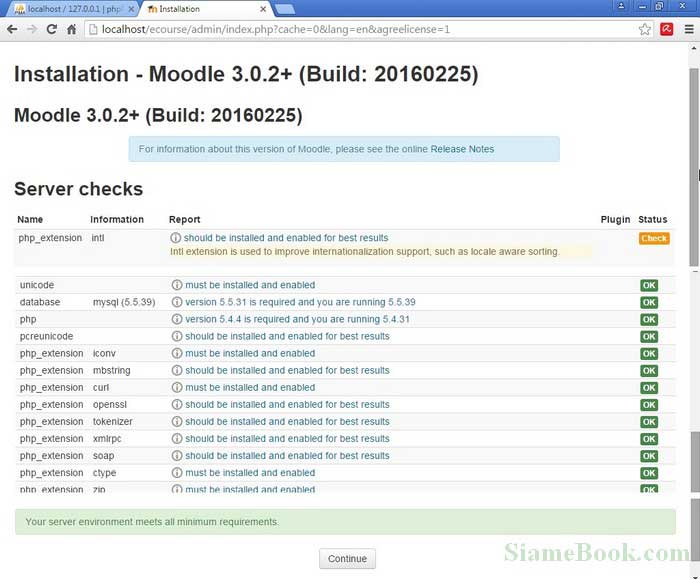
Task: Click the 'Server checks' heading
Action: click(79, 189)
